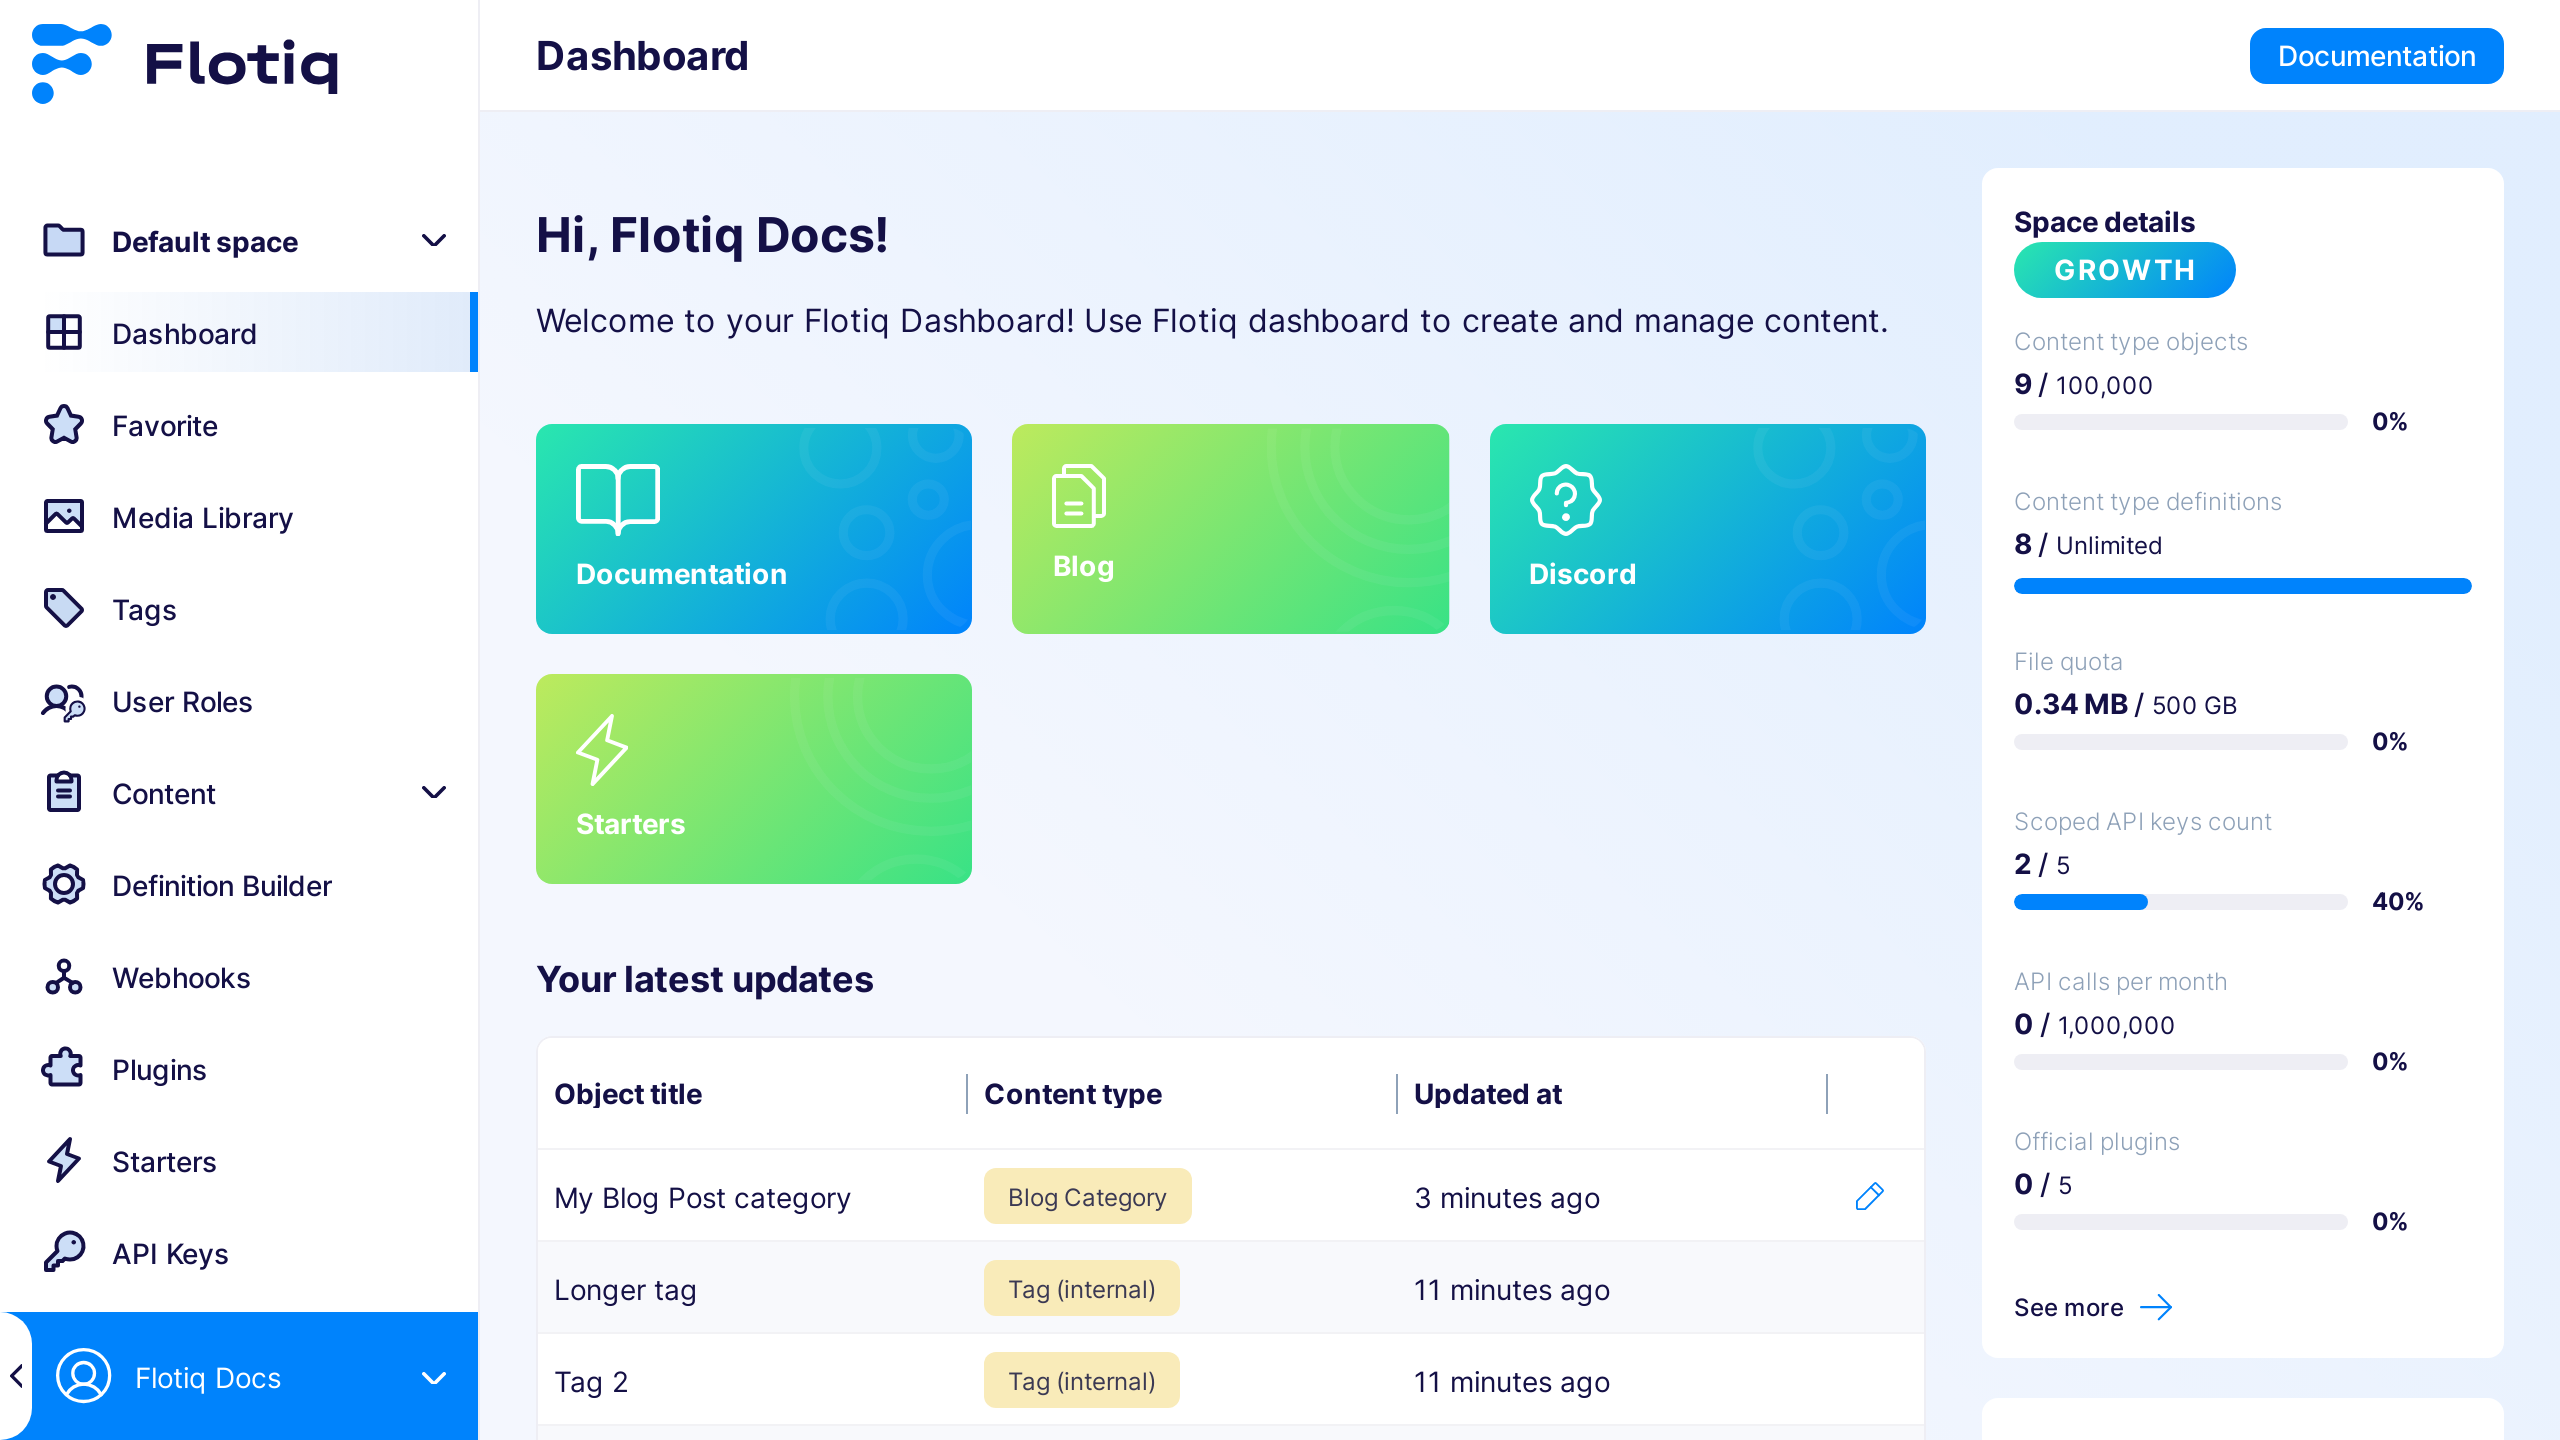This screenshot has width=2560, height=1440.
Task: Click the Tag (internal) label in Tag 2 row
Action: pyautogui.click(x=1081, y=1381)
